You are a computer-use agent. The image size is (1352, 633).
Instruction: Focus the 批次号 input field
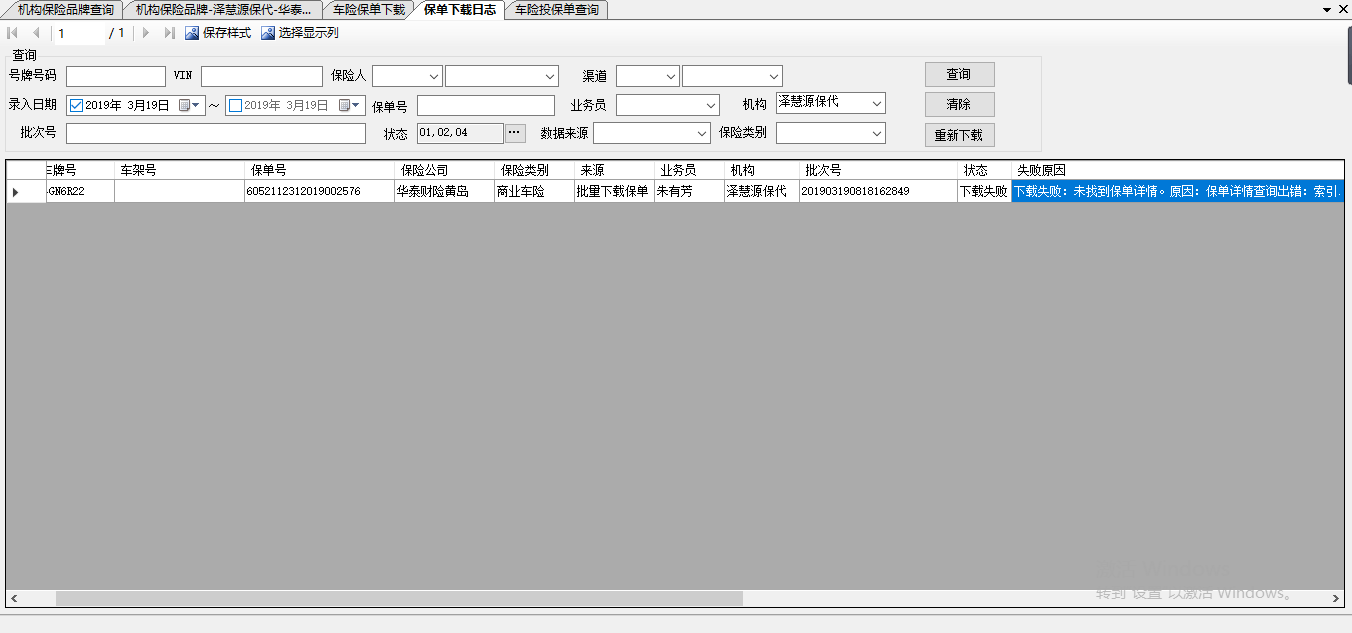[216, 133]
